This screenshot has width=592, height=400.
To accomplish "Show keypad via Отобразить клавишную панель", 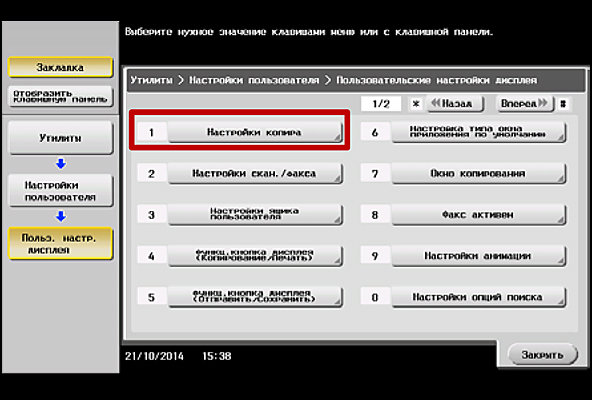I will point(60,97).
